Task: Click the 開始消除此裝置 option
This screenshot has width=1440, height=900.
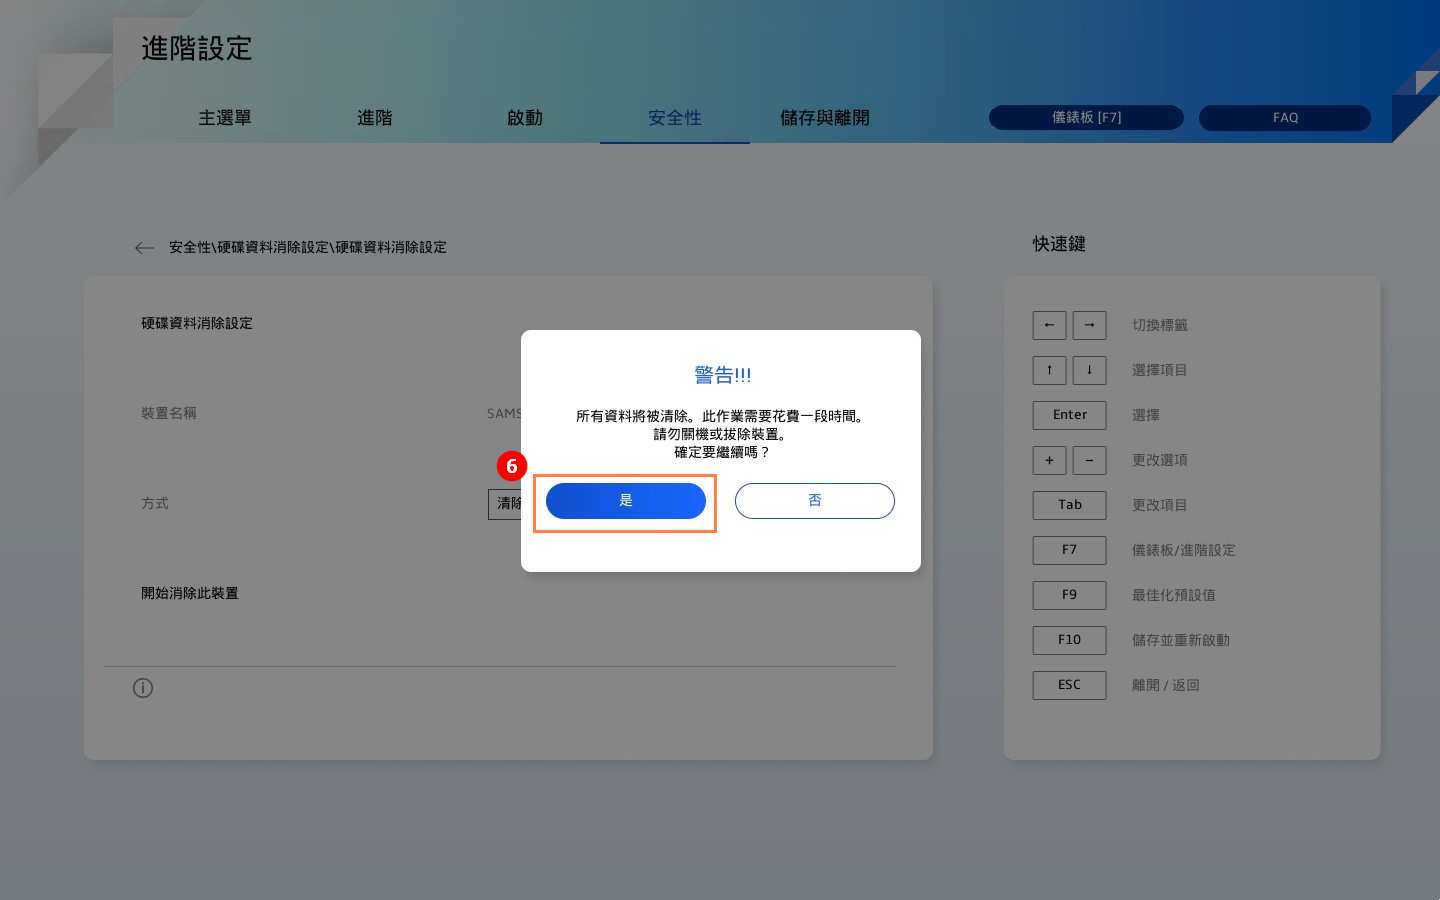Action: (x=190, y=594)
